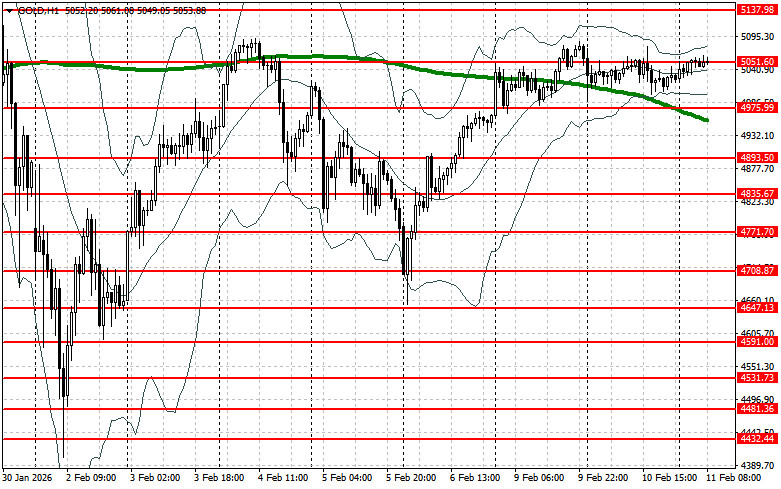Viewport: 781px width, 489px height.
Task: Click the 4 Feb 11:00 time label
Action: point(283,478)
